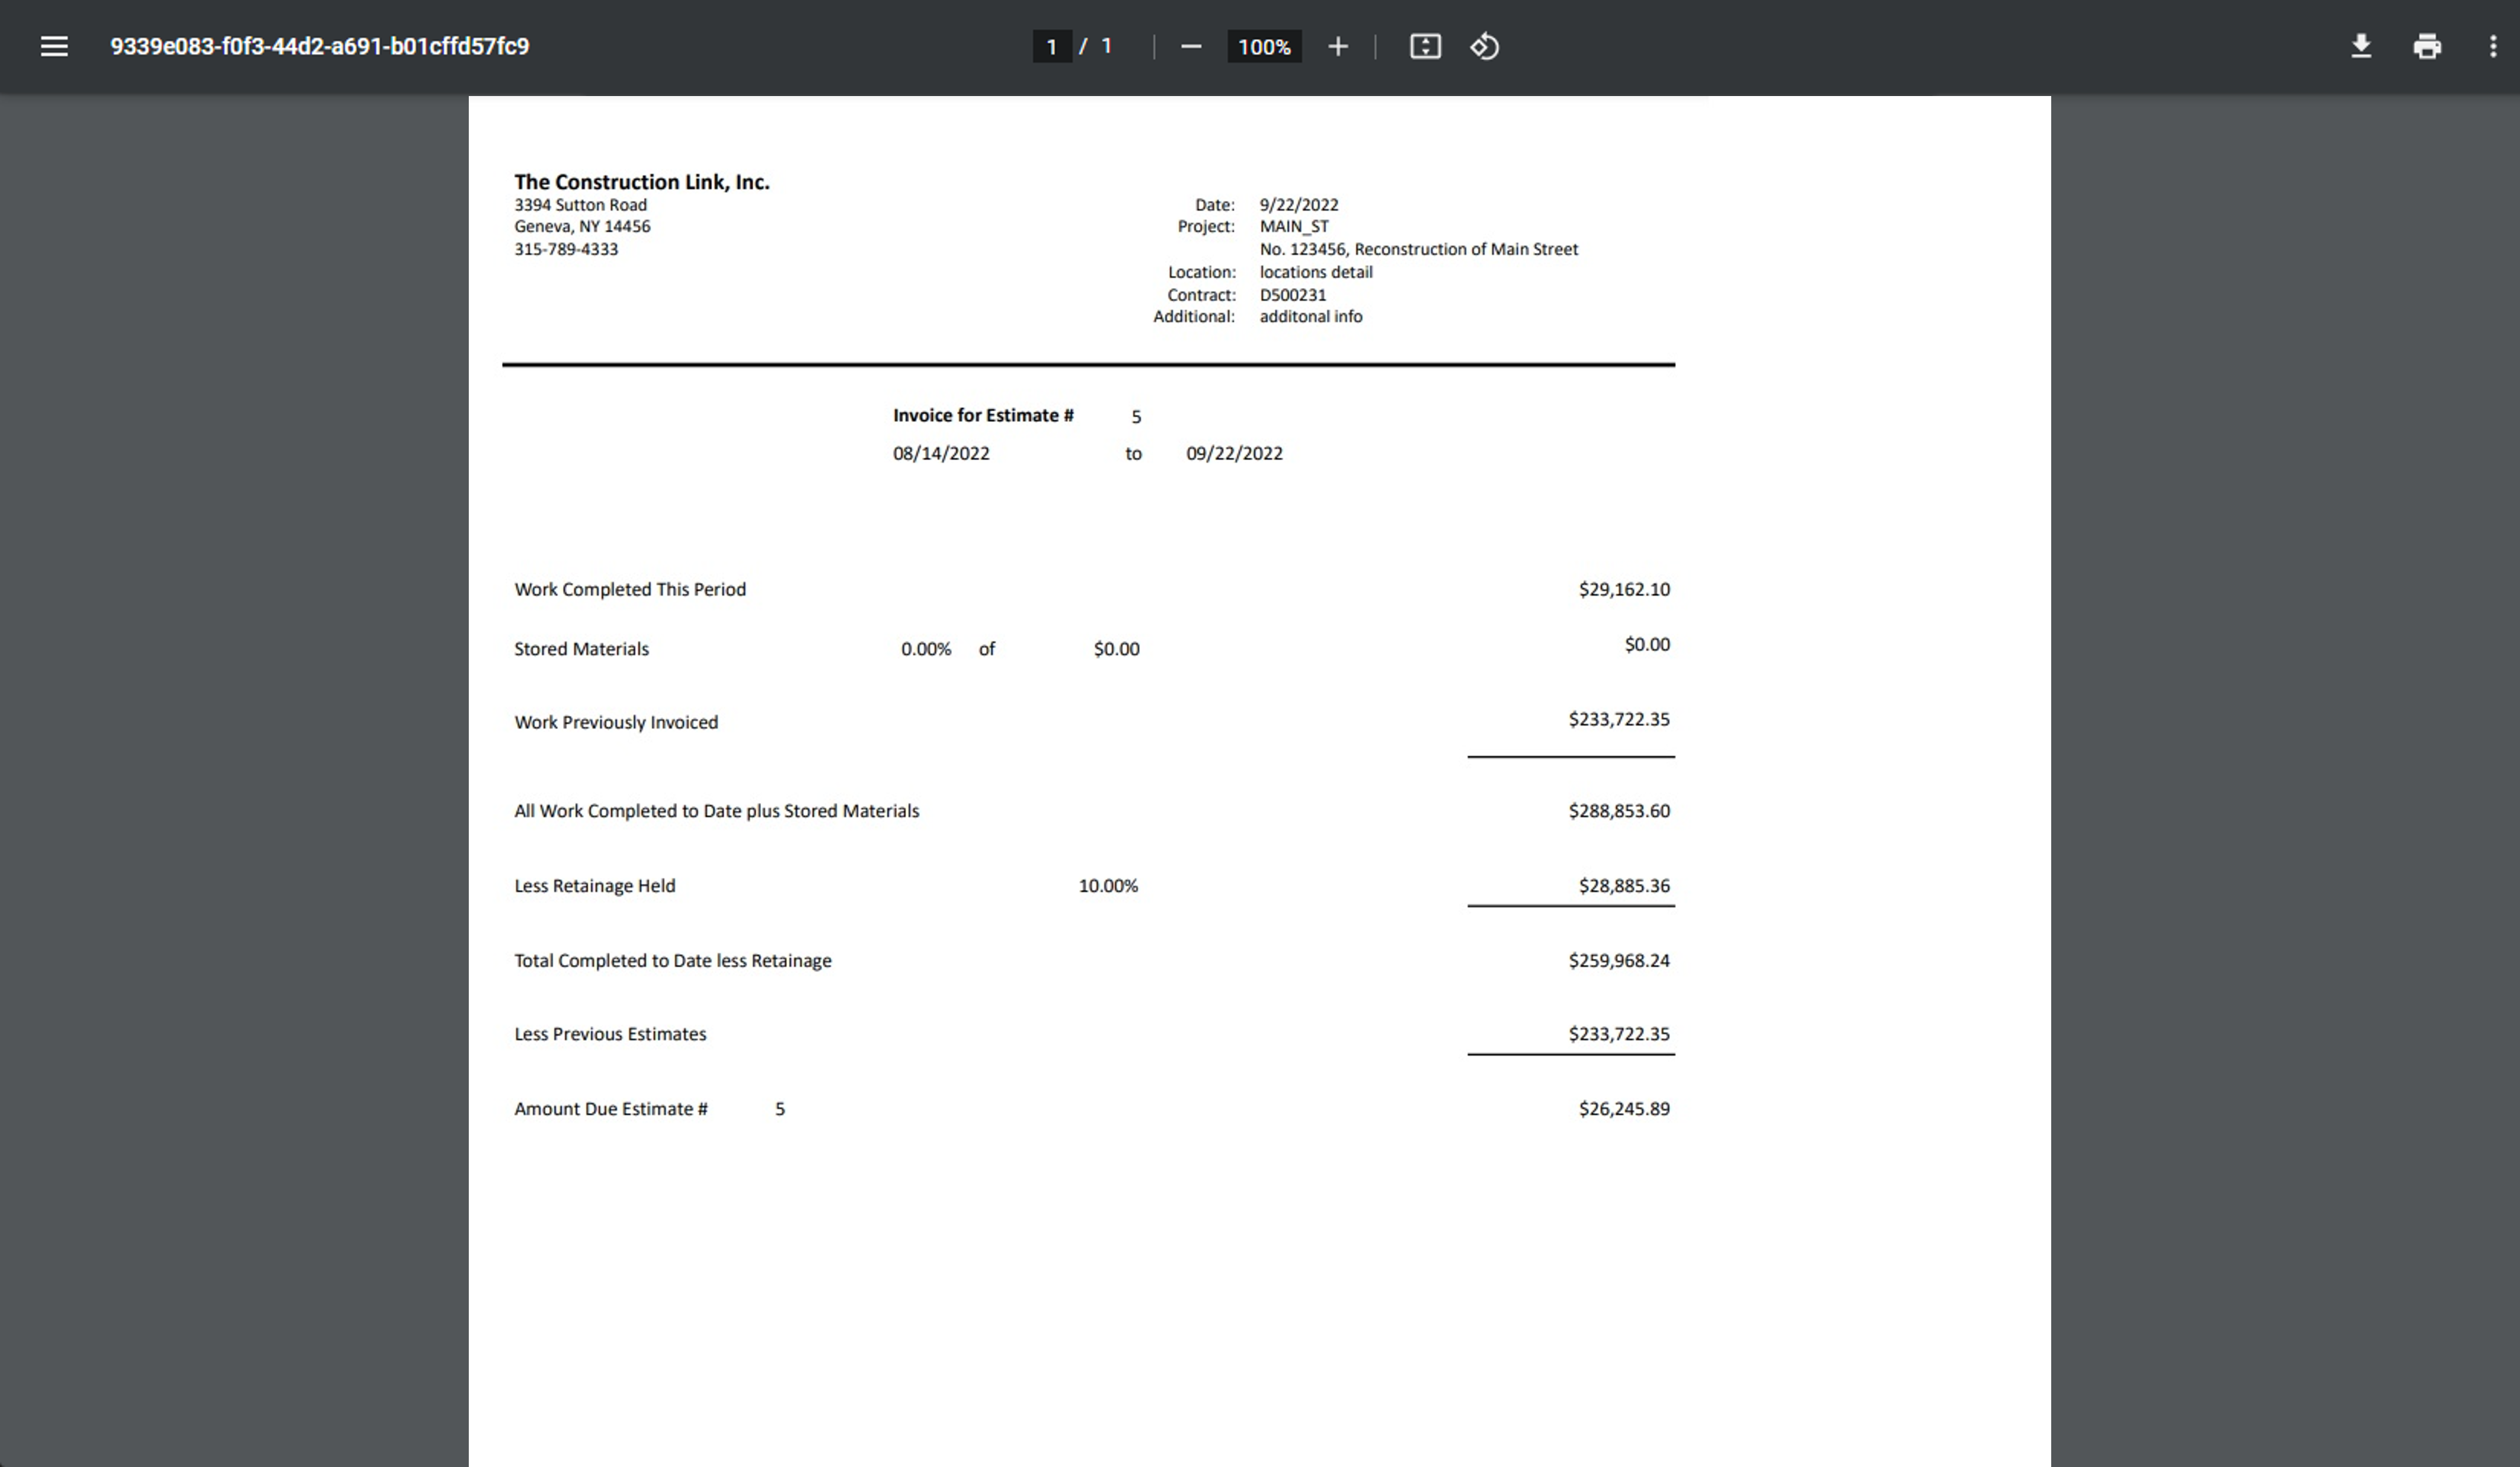Viewport: 2520px width, 1467px height.
Task: Rotate the document counterclockwise
Action: tap(1484, 46)
